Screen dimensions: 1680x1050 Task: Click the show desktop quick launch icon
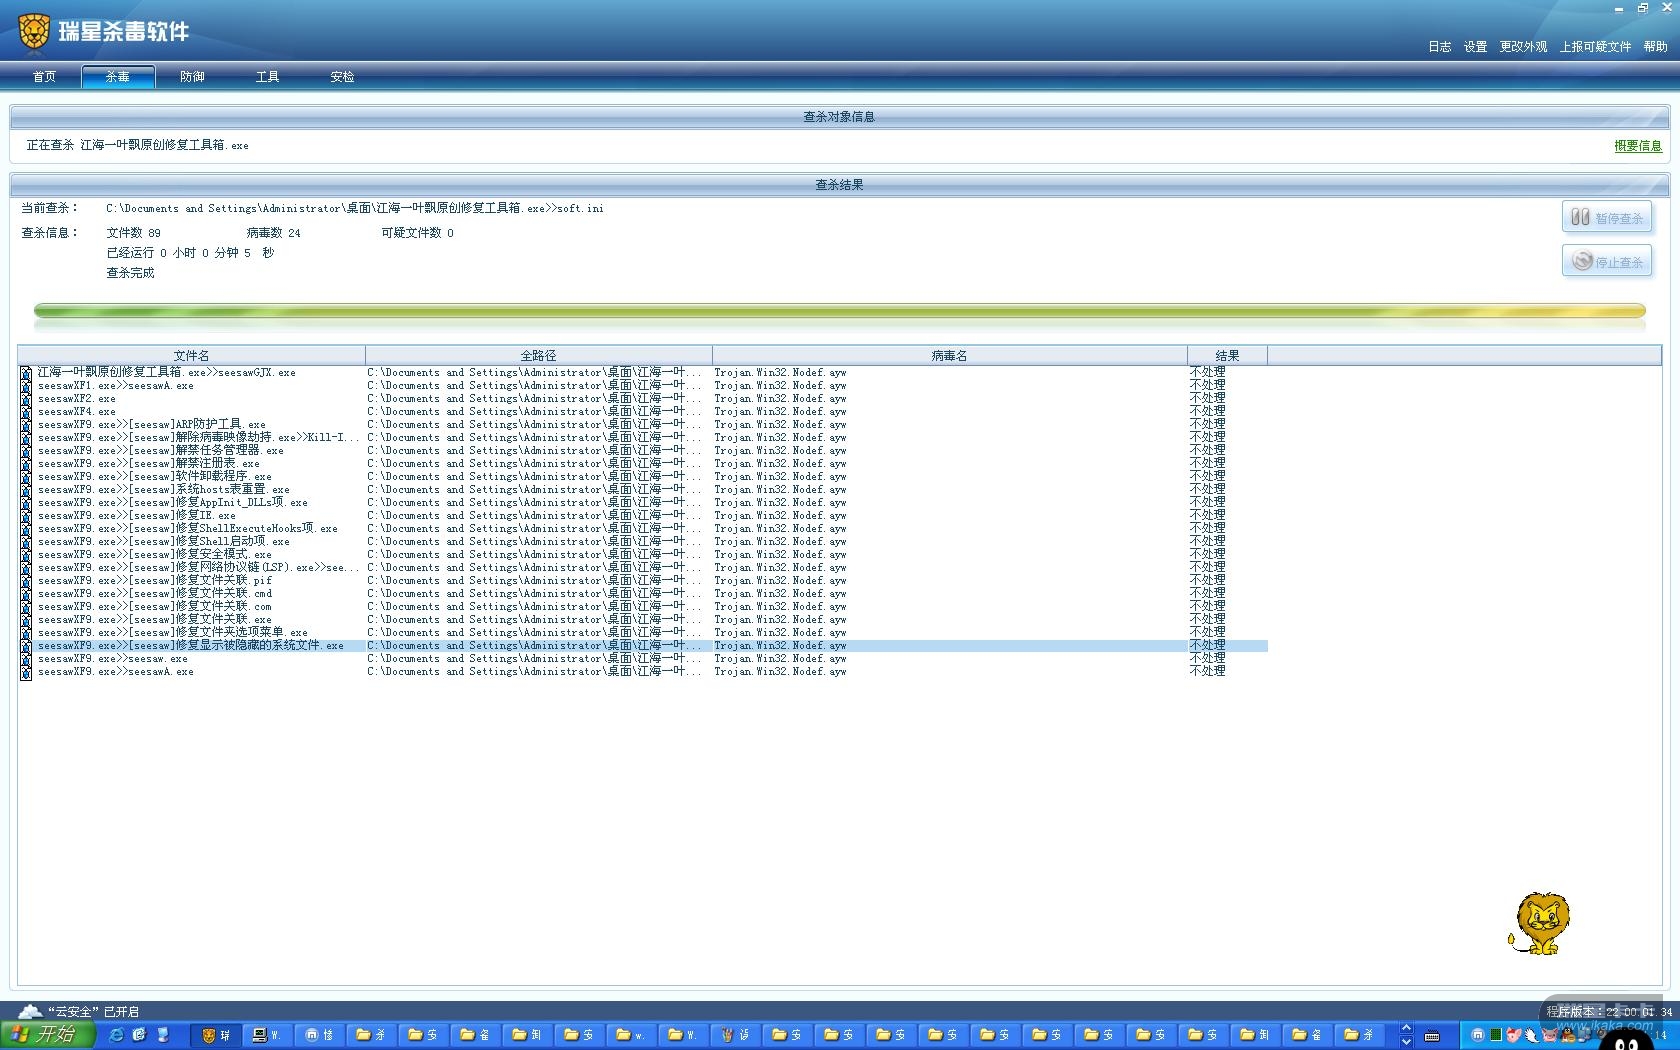point(163,1034)
